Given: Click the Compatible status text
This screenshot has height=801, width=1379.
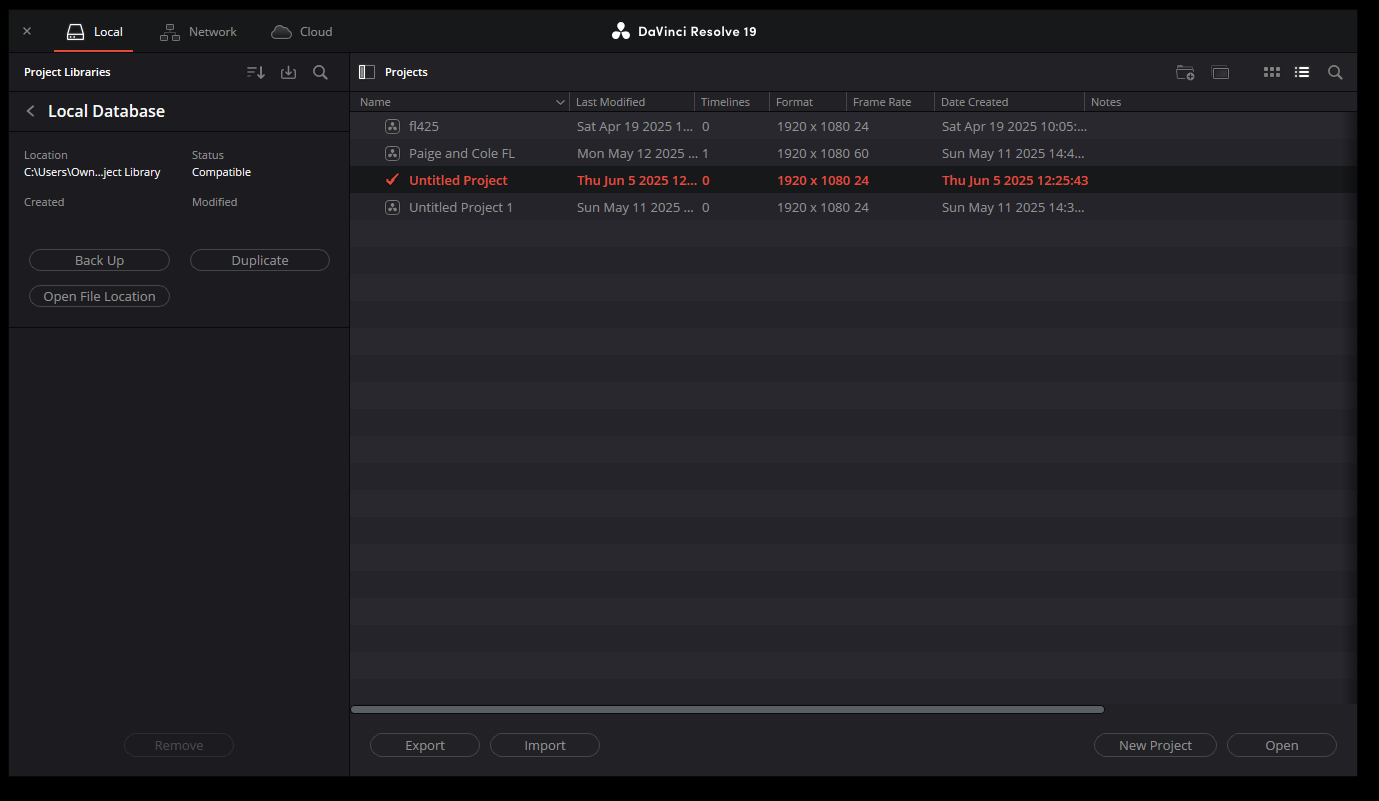Looking at the screenshot, I should click(221, 172).
